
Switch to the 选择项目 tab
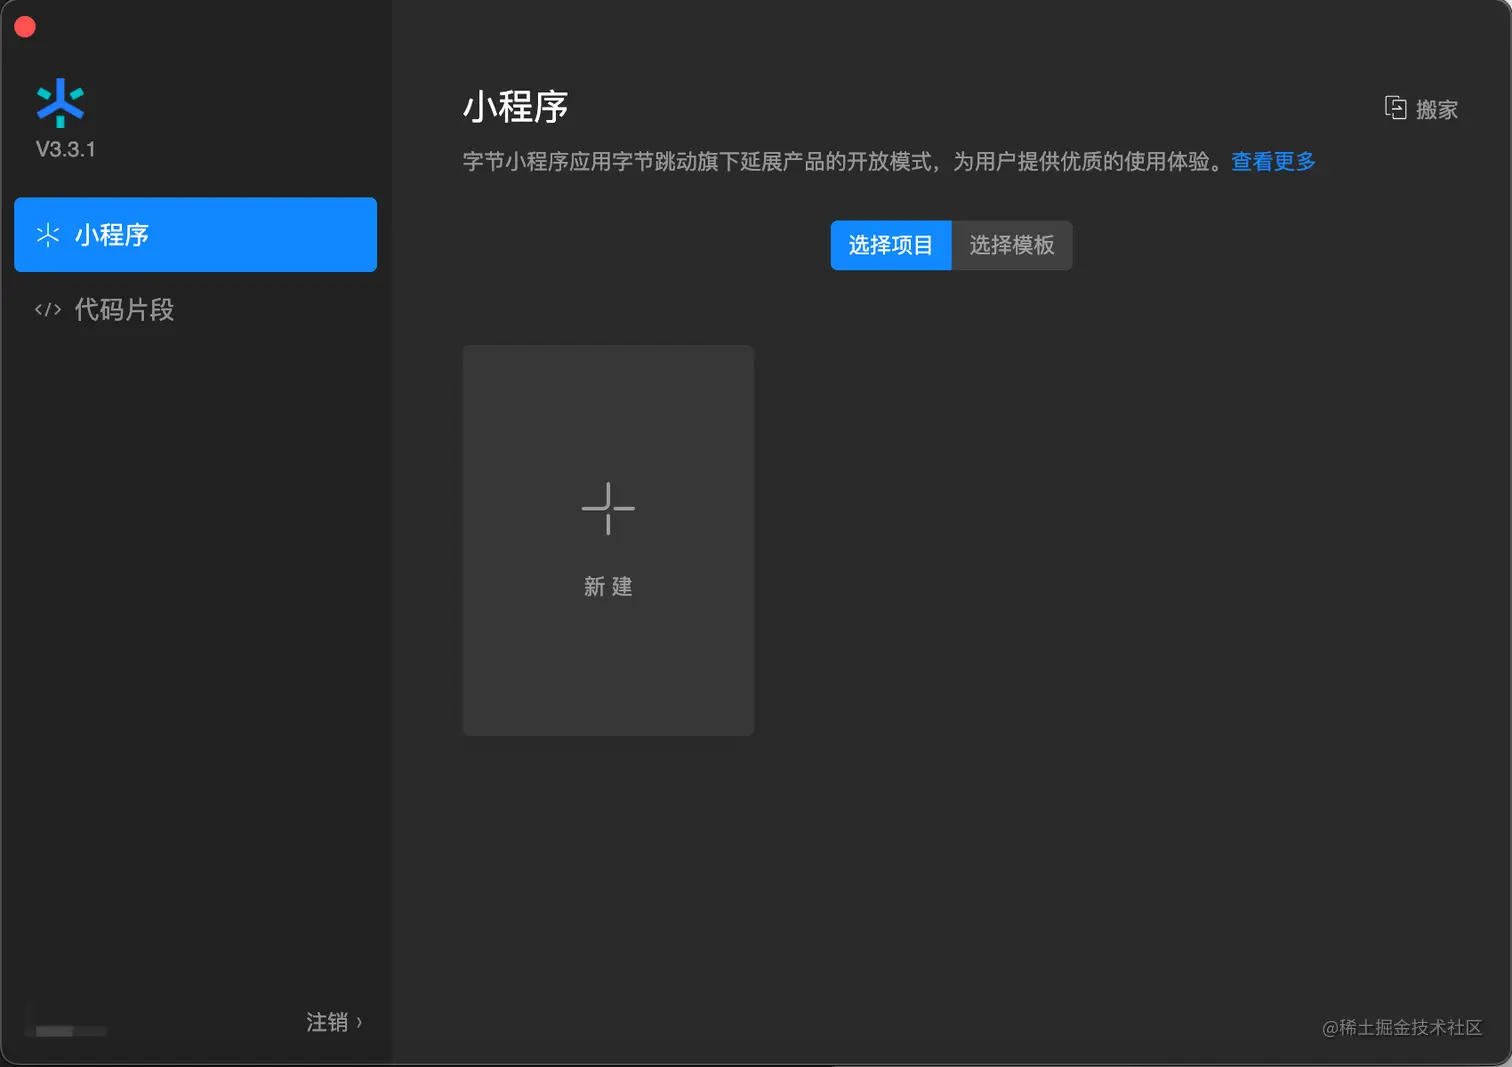(x=891, y=245)
